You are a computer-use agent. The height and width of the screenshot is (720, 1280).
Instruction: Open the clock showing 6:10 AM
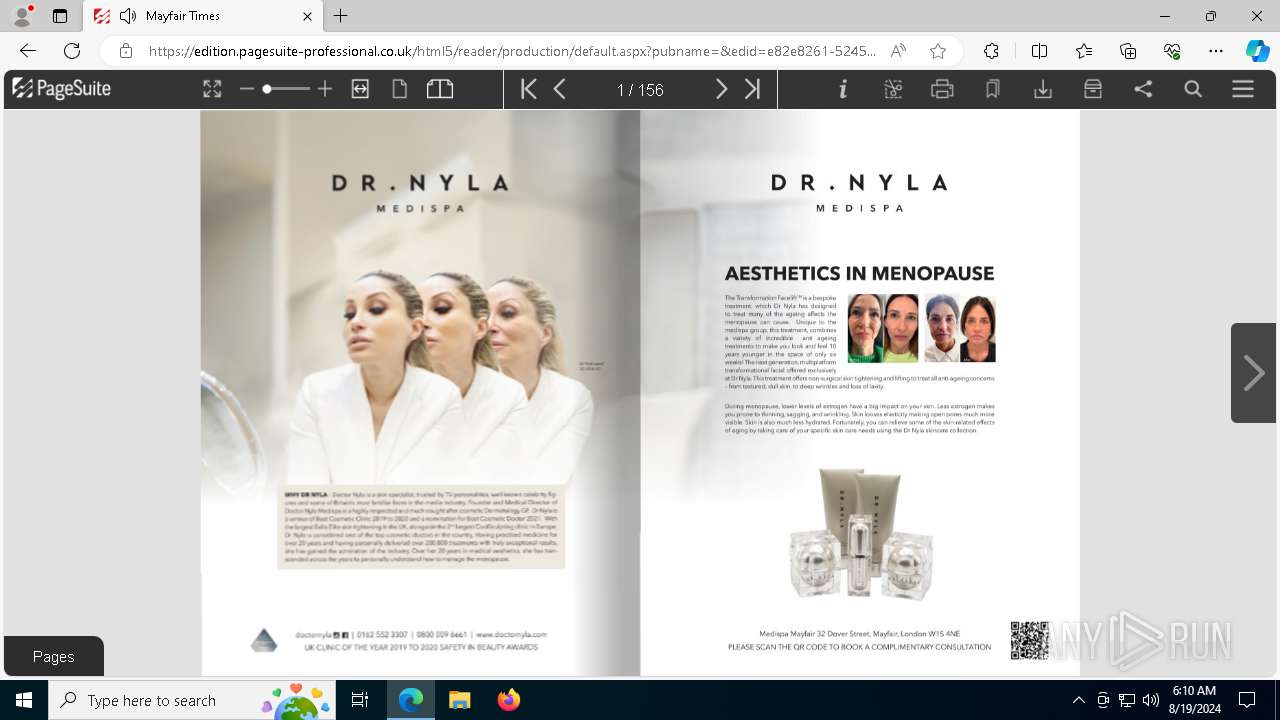click(x=1194, y=700)
